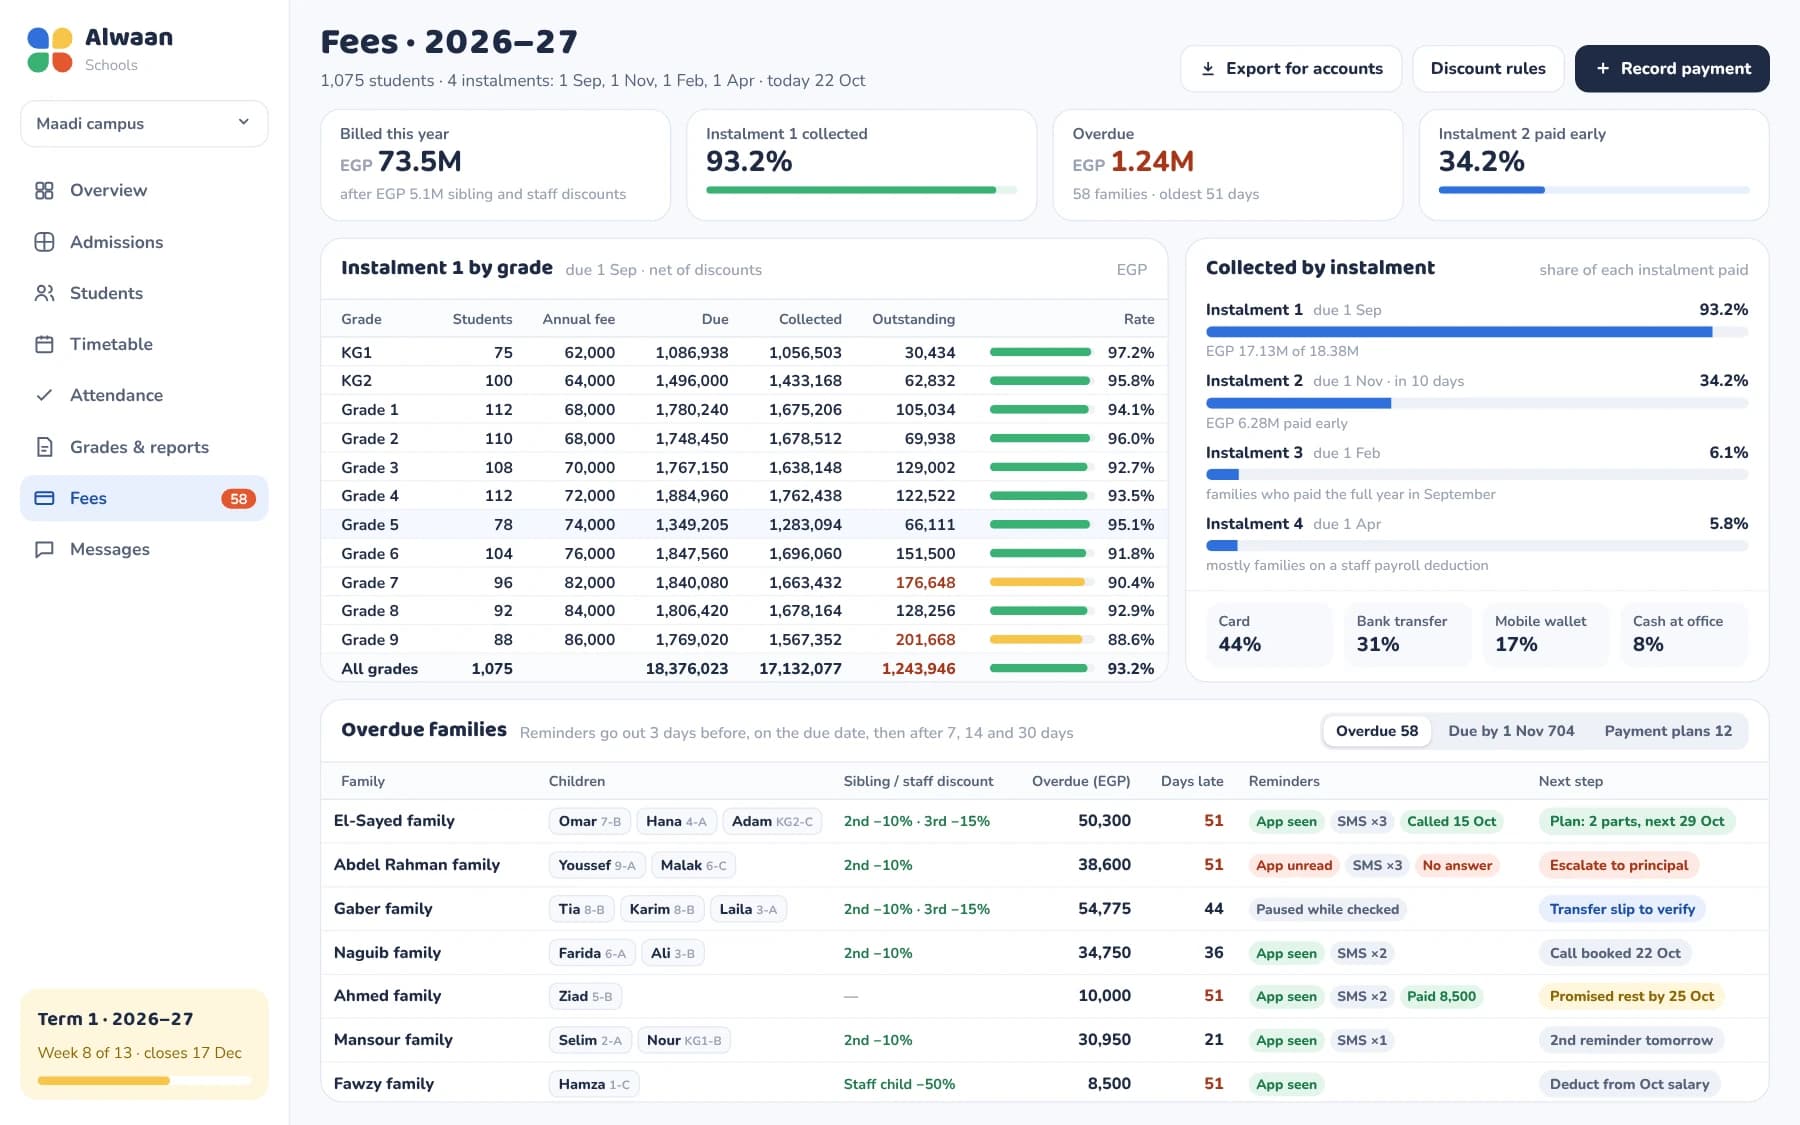Viewport: 1800px width, 1125px height.
Task: Click the Overdue EGP 1.24M card
Action: click(1227, 165)
